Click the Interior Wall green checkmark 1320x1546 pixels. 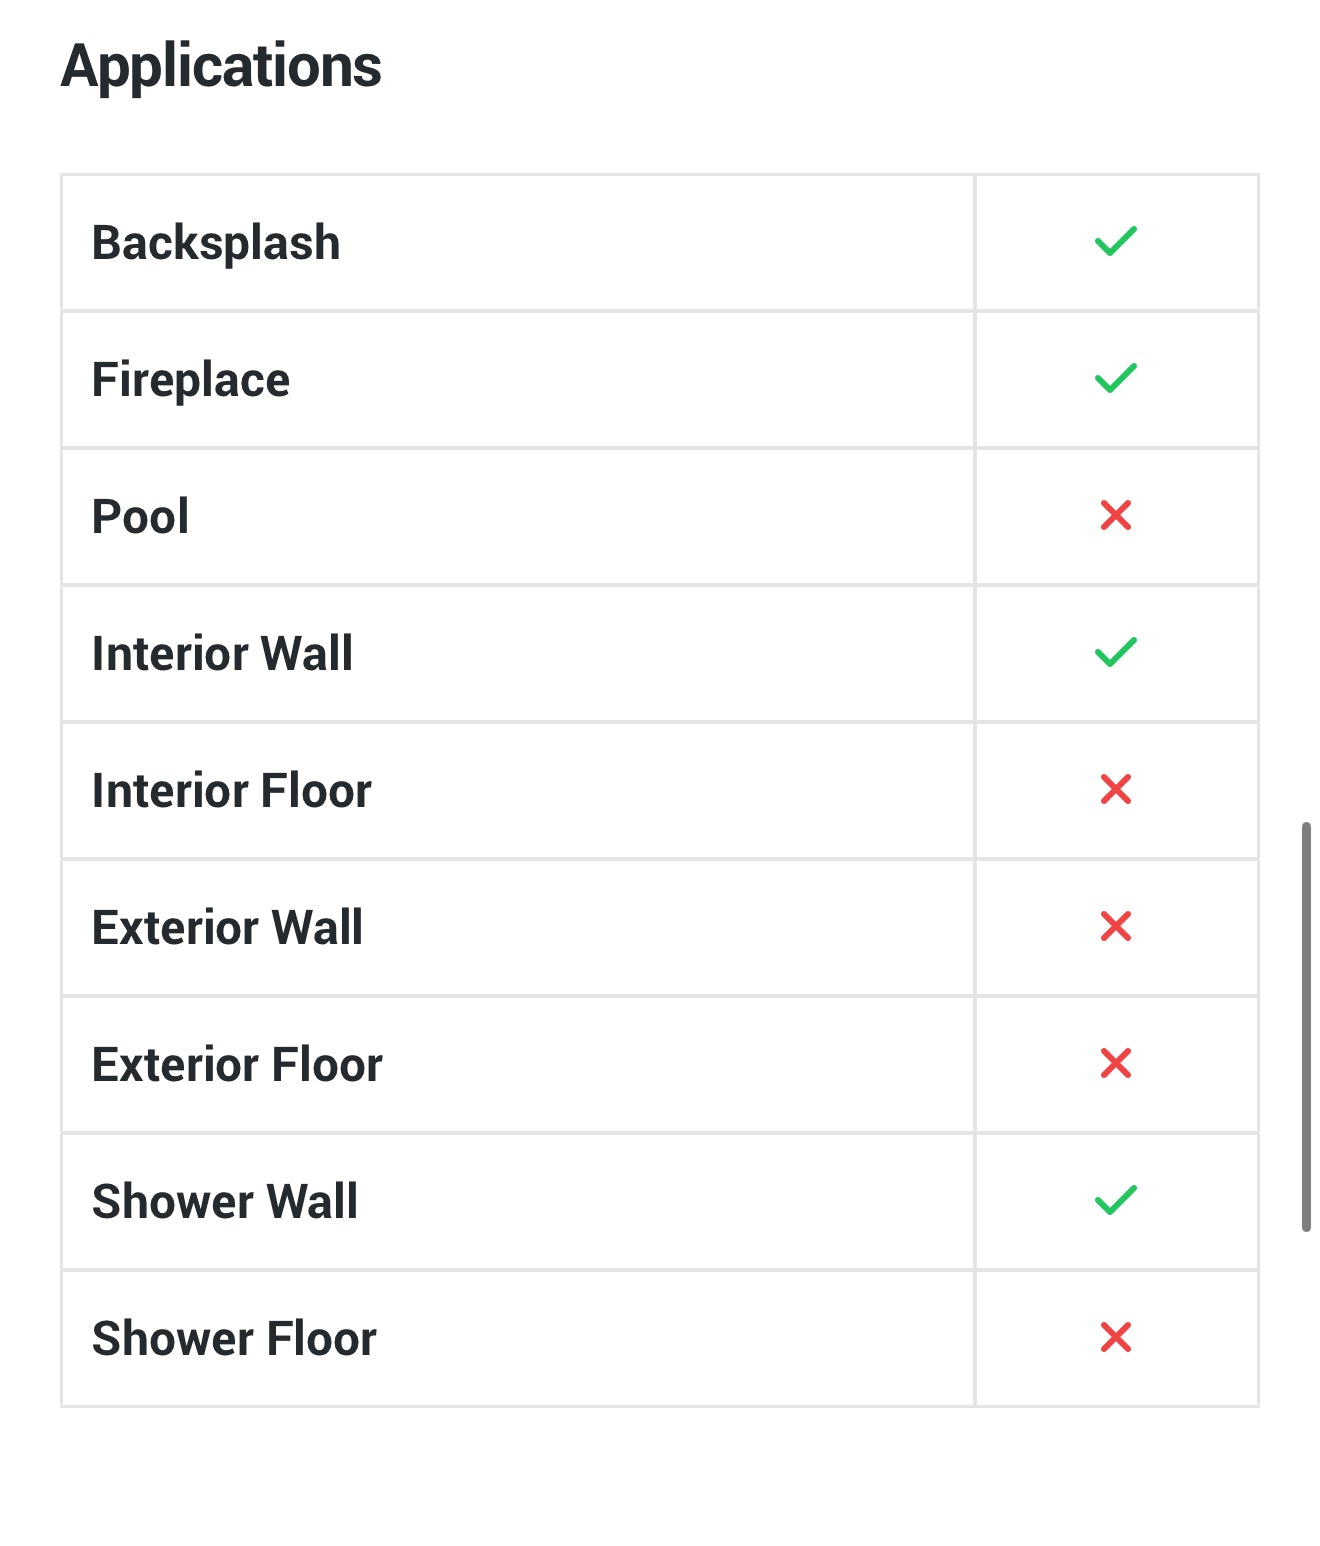tap(1115, 653)
